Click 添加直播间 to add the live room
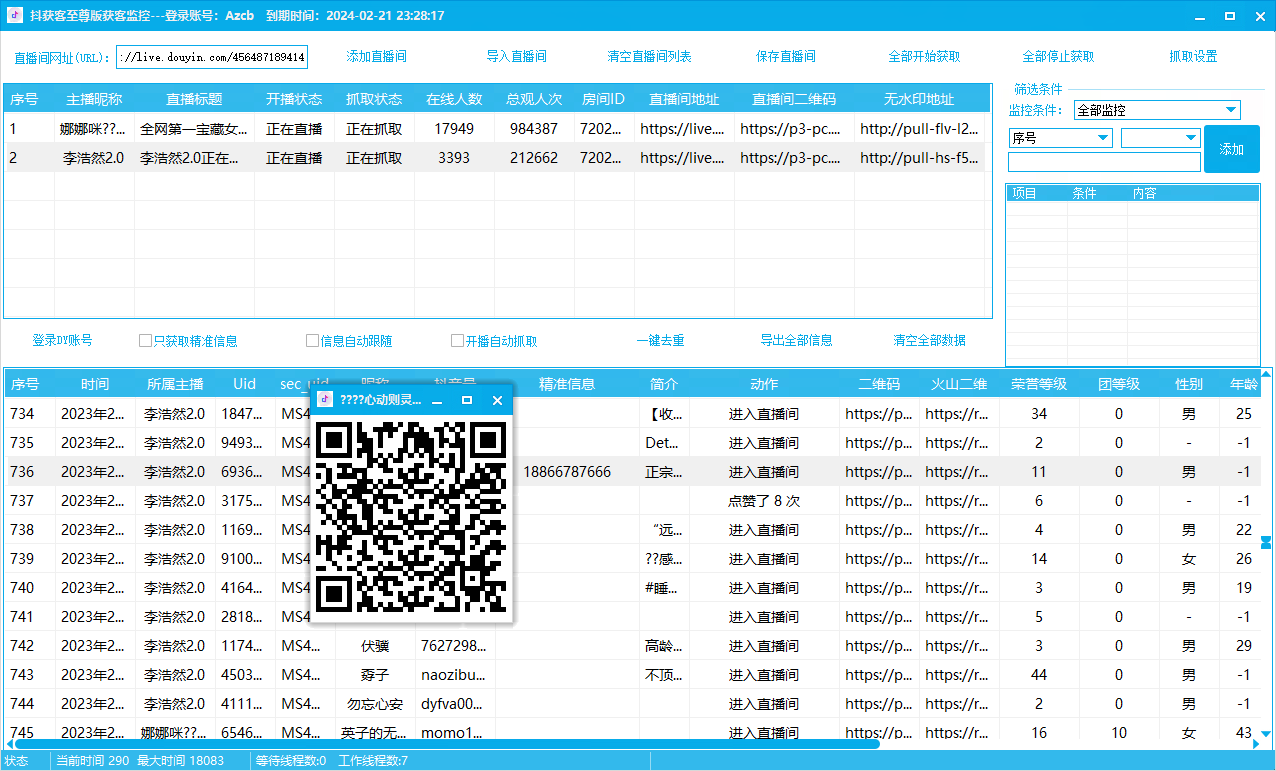 (377, 57)
